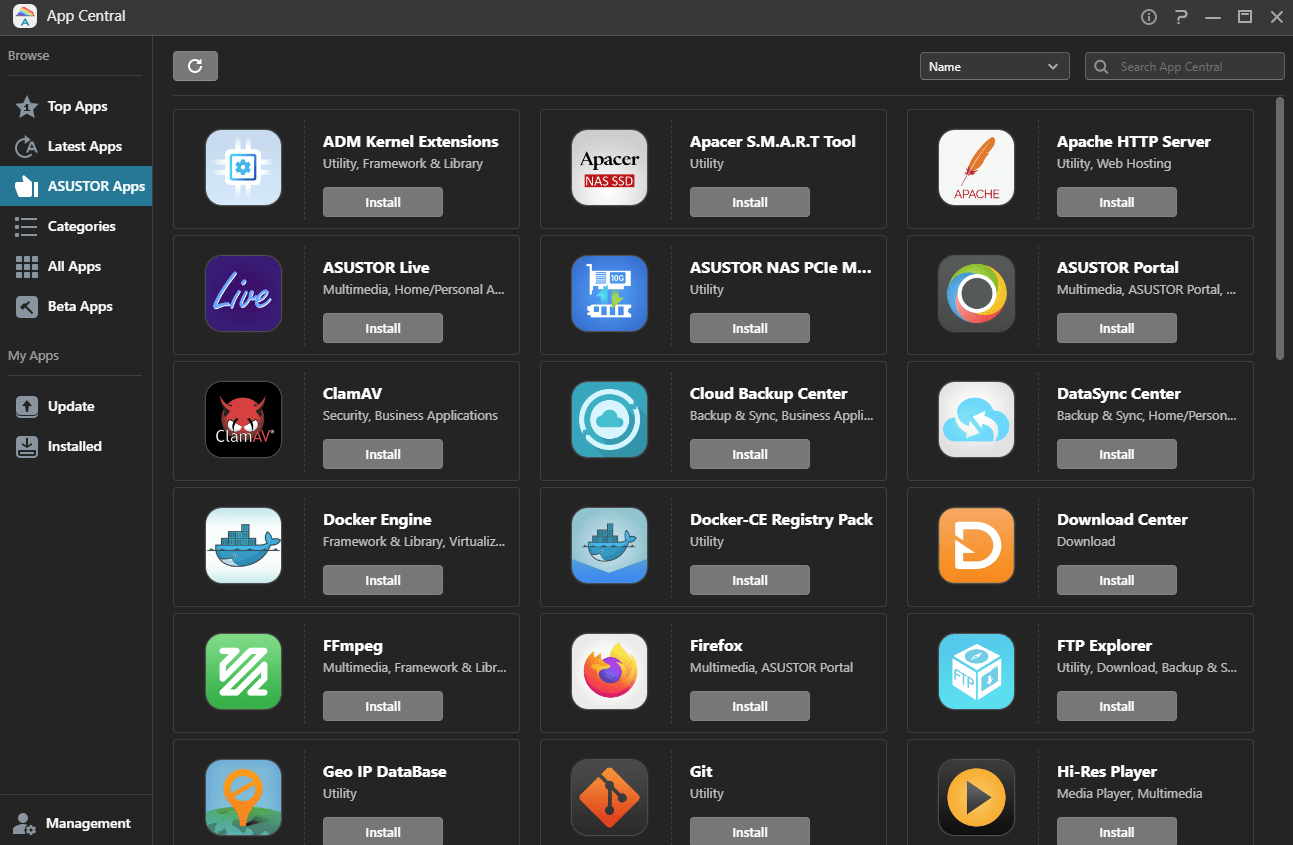Viewport: 1293px width, 845px height.
Task: Install ASUSTOR Portal
Action: click(1117, 328)
